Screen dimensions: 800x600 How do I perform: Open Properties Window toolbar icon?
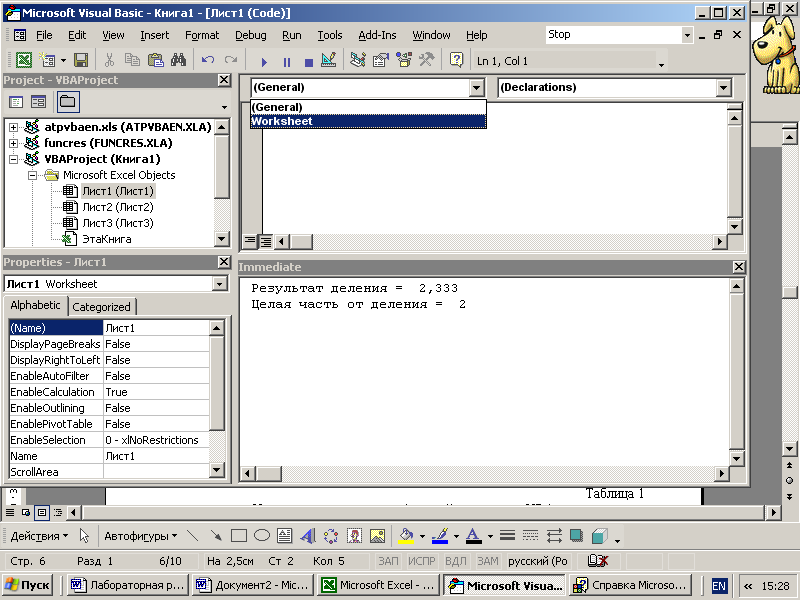(x=381, y=60)
